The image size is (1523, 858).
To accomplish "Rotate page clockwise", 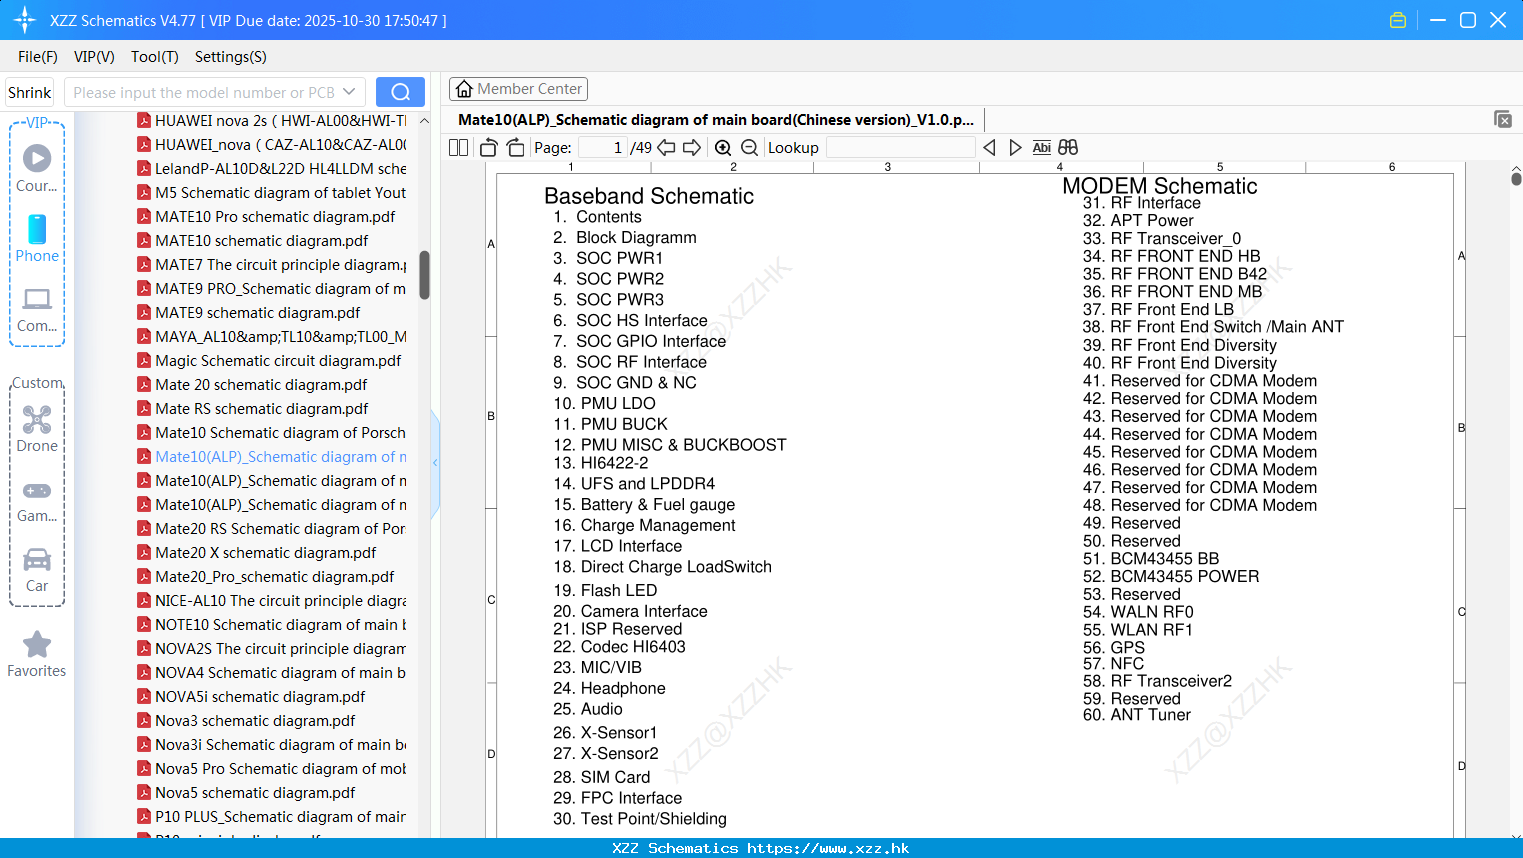I will click(515, 147).
